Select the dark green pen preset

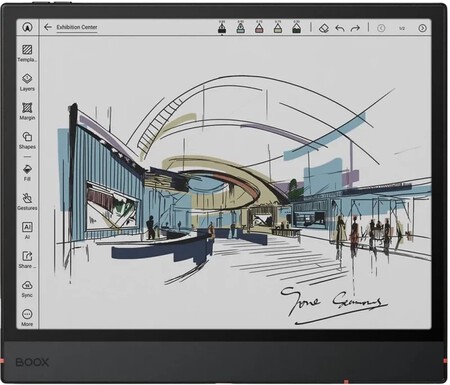(296, 27)
